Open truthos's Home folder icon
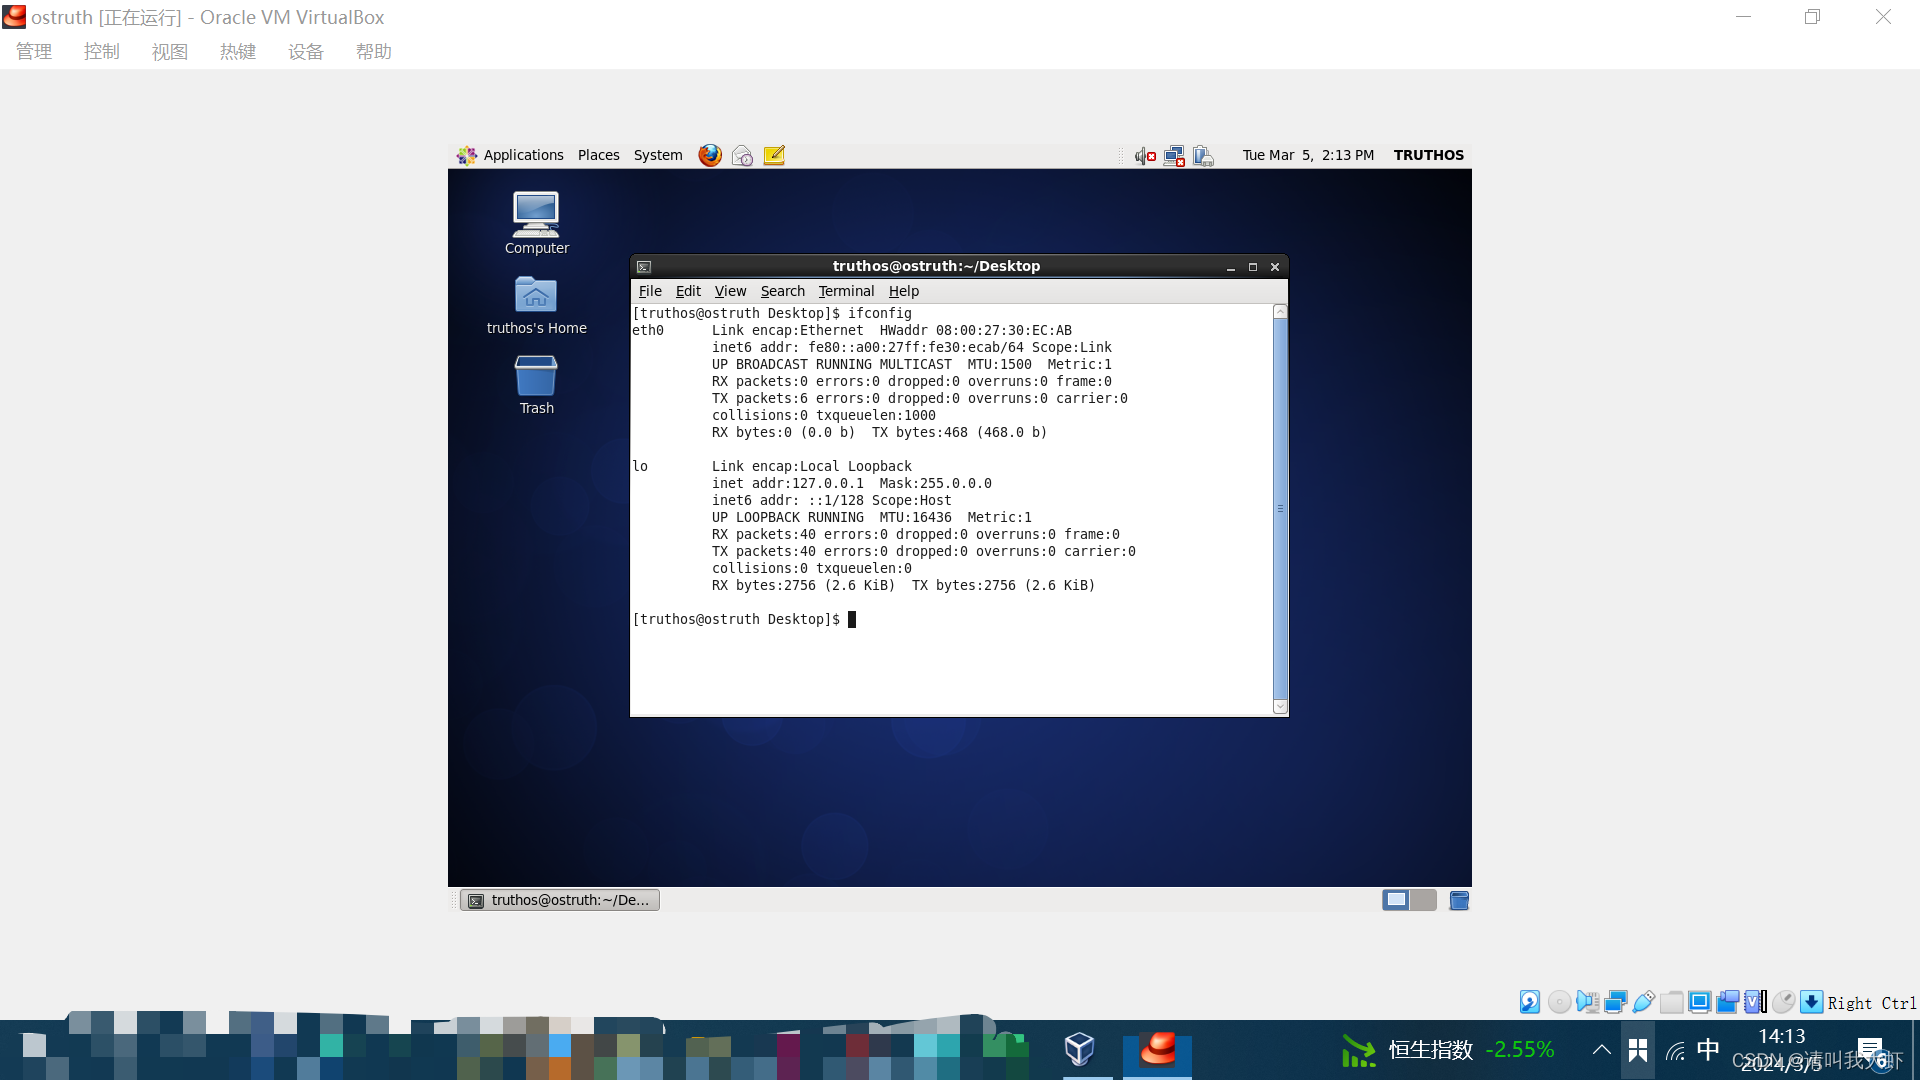The height and width of the screenshot is (1080, 1920). coord(536,305)
